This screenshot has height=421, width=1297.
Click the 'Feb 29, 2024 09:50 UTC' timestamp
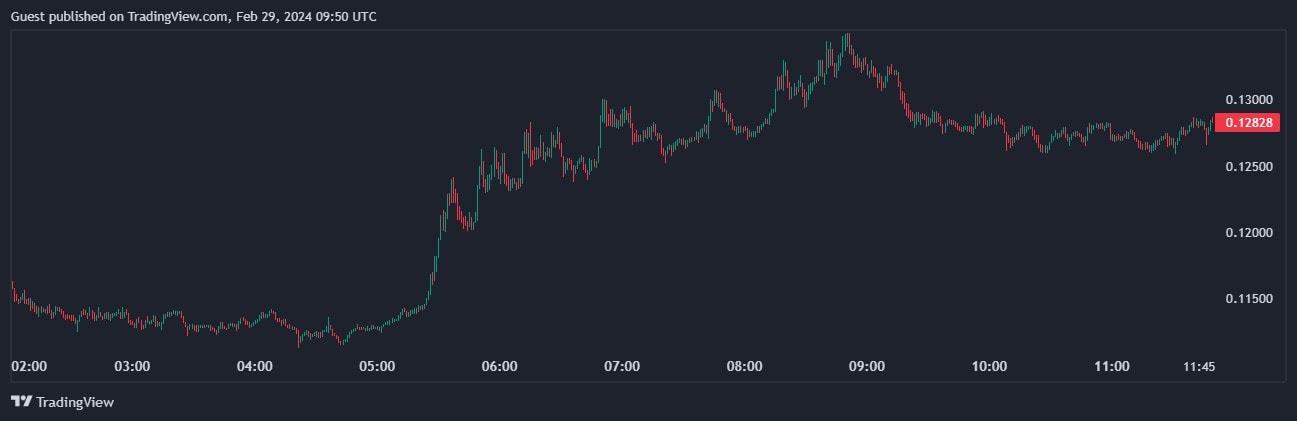(307, 17)
